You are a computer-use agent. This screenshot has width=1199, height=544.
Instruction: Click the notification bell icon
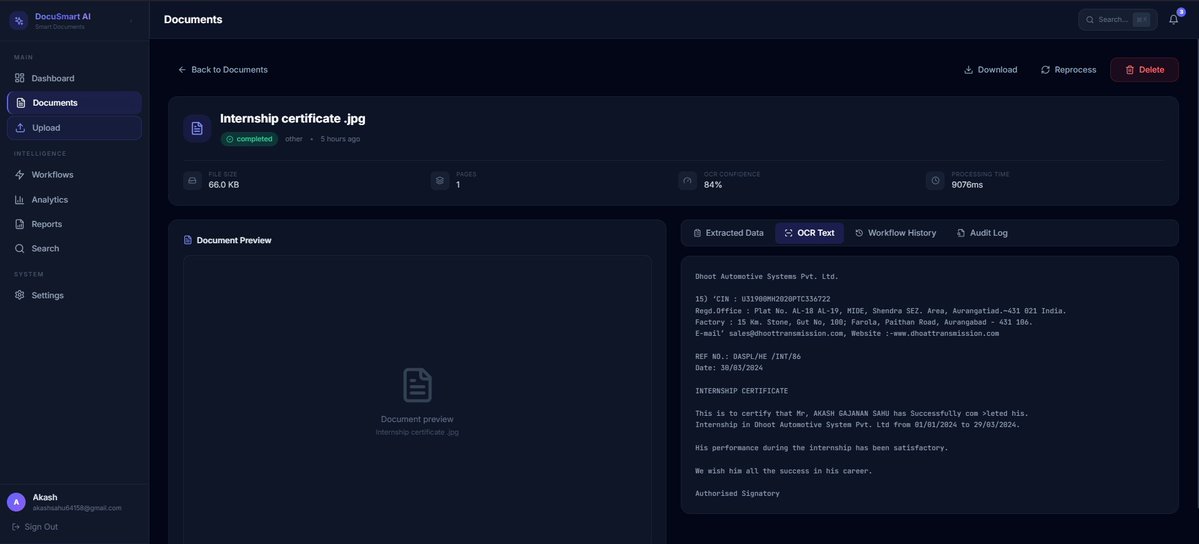coord(1174,20)
